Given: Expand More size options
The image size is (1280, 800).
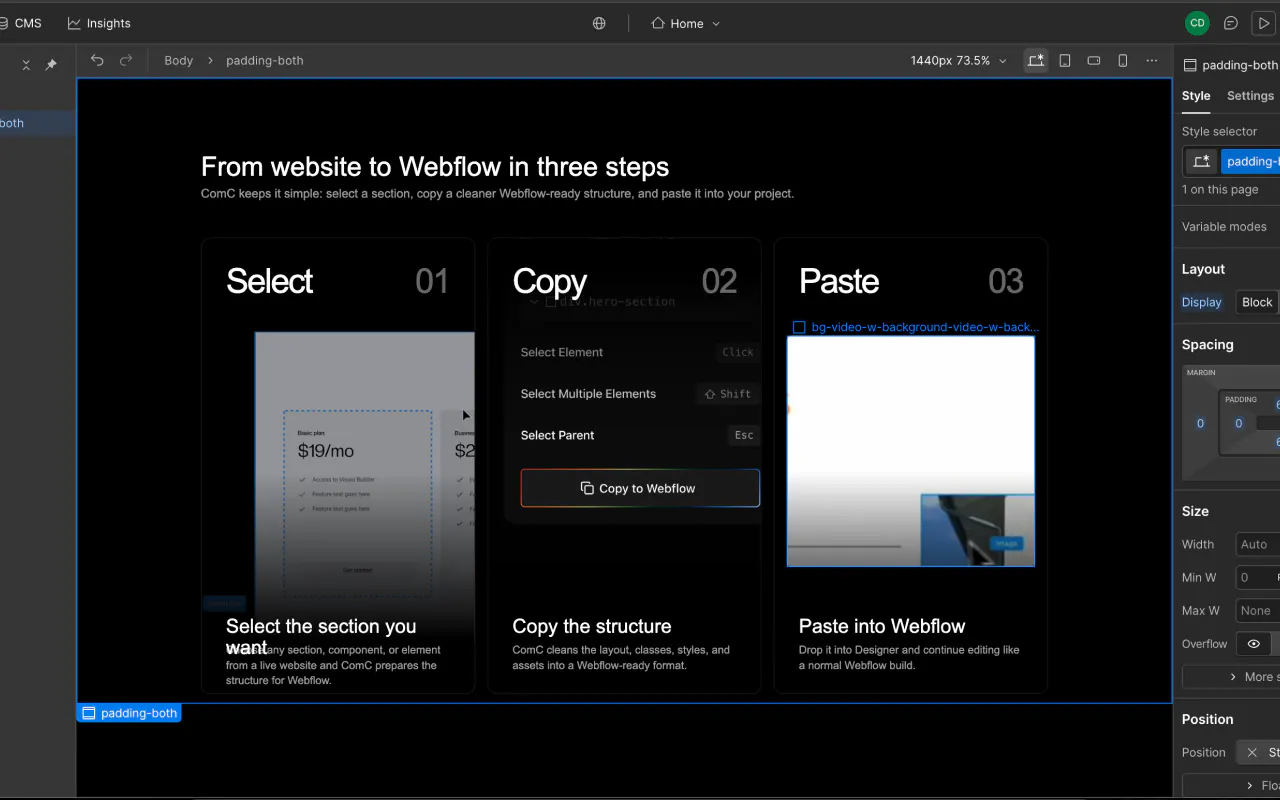Looking at the screenshot, I should [x=1231, y=677].
